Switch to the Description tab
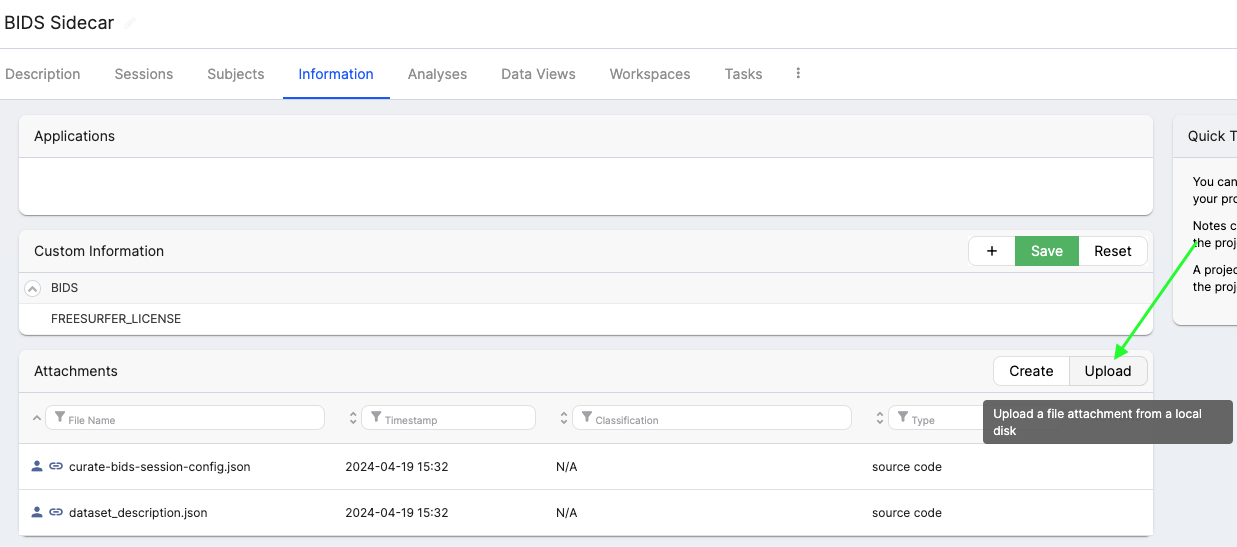 pos(43,74)
